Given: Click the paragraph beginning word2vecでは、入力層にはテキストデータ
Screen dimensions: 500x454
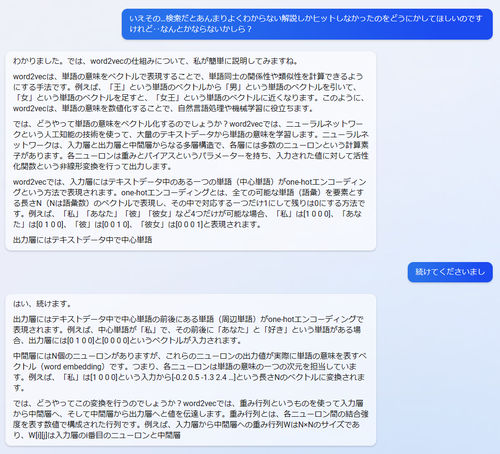Looking at the screenshot, I should (x=189, y=203).
